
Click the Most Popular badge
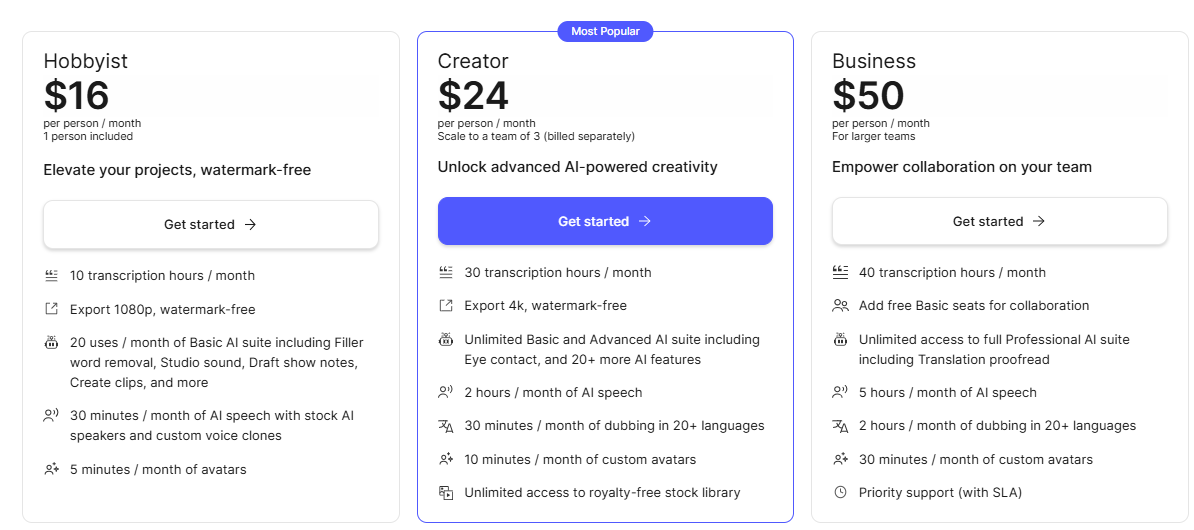[605, 32]
